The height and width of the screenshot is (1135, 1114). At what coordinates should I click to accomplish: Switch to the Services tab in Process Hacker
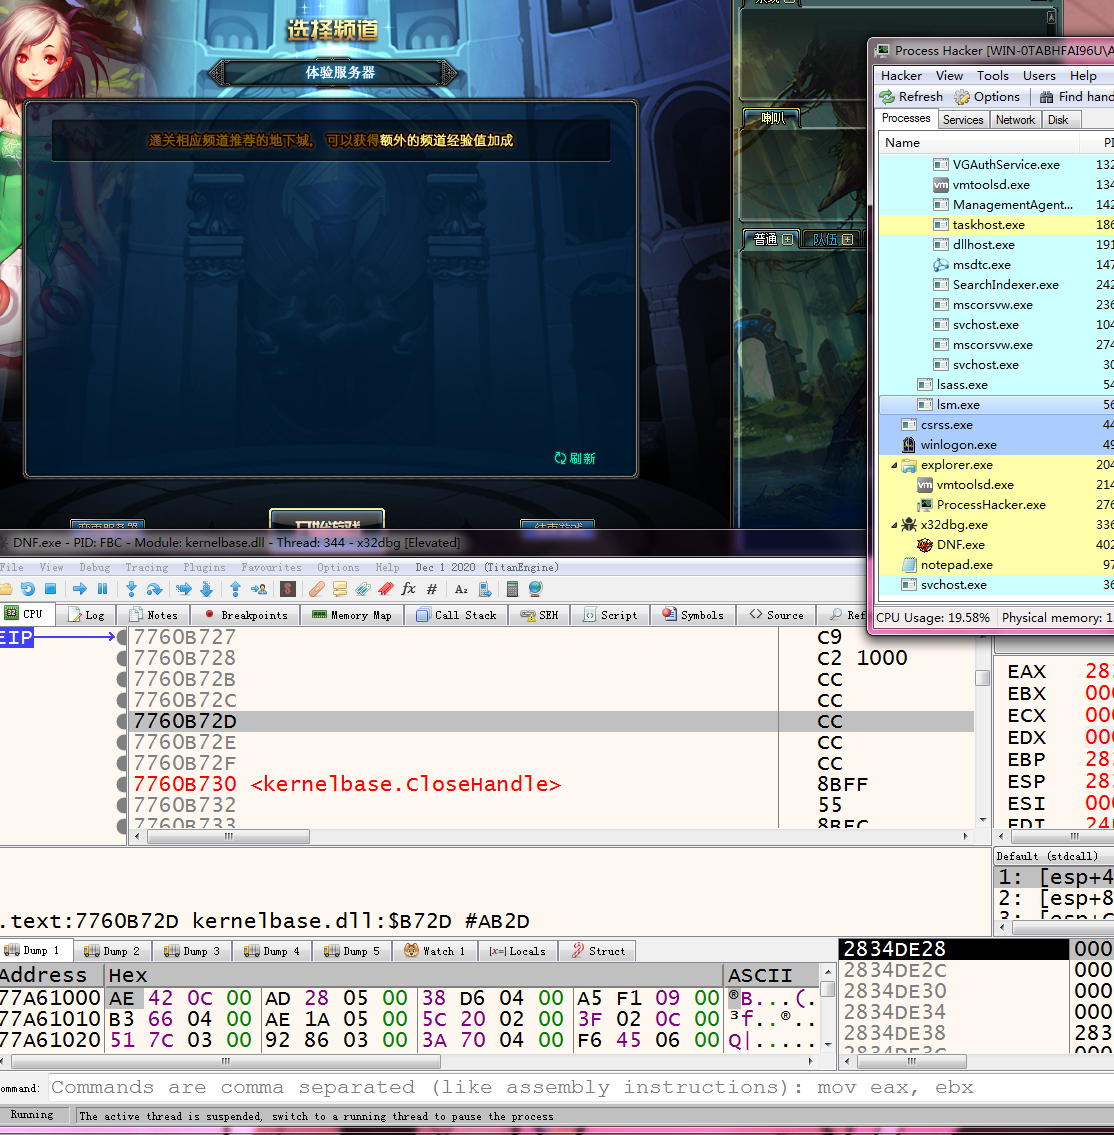coord(963,120)
